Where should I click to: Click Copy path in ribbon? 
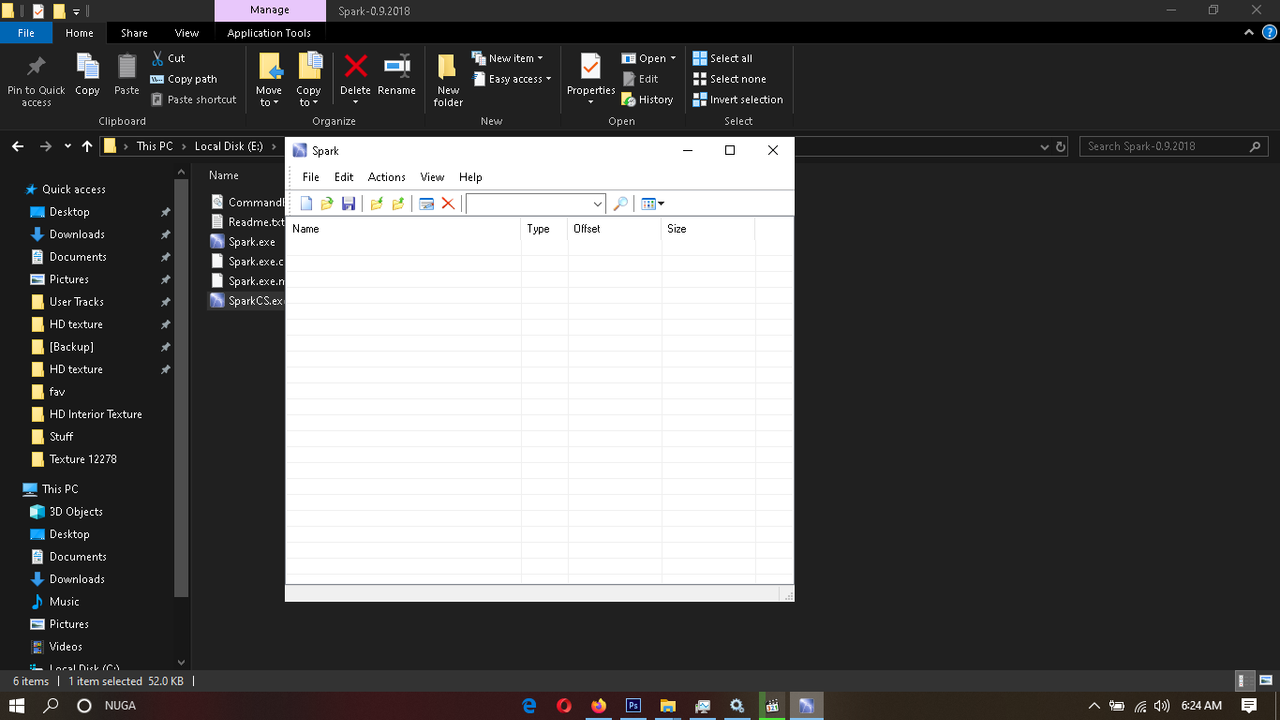(184, 79)
